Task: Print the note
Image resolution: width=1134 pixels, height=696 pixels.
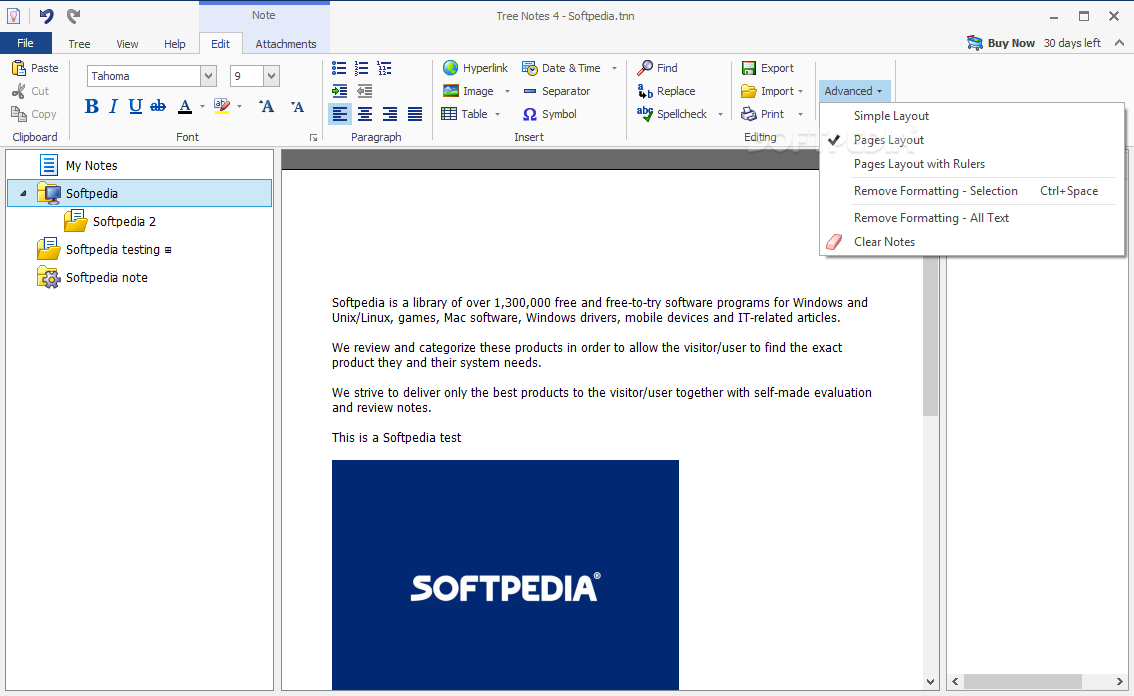Action: (x=762, y=114)
